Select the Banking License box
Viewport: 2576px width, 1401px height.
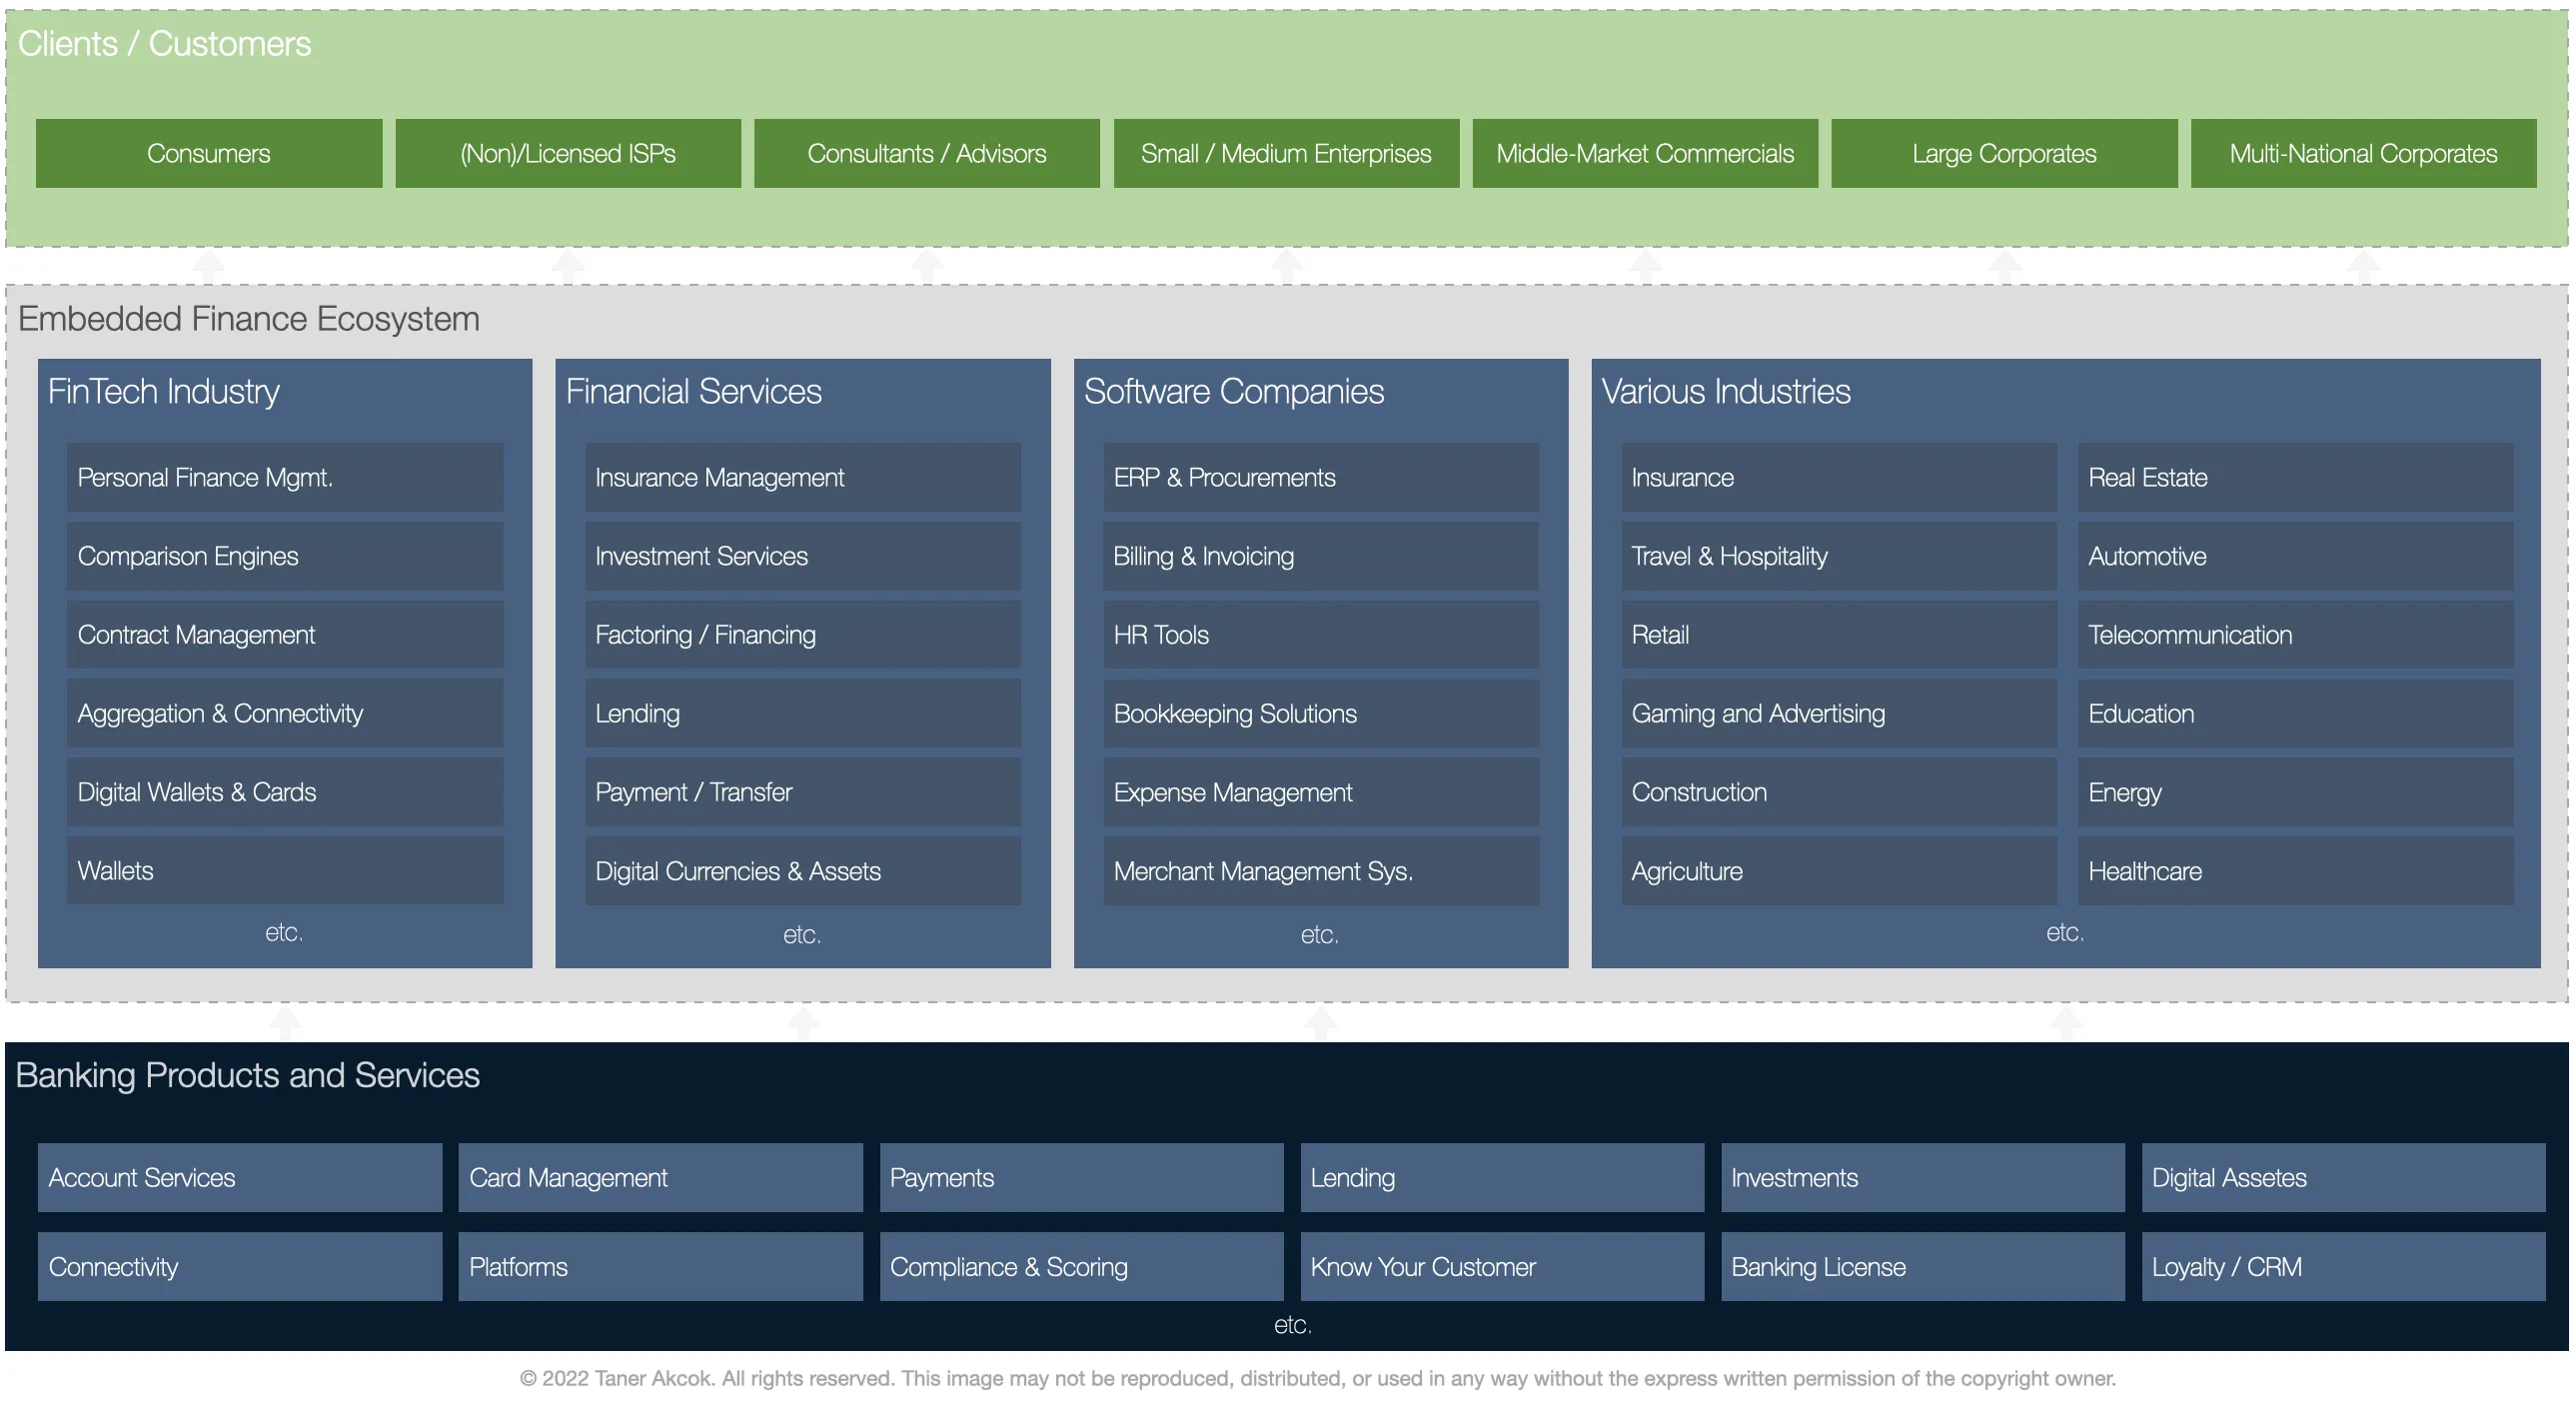1923,1267
